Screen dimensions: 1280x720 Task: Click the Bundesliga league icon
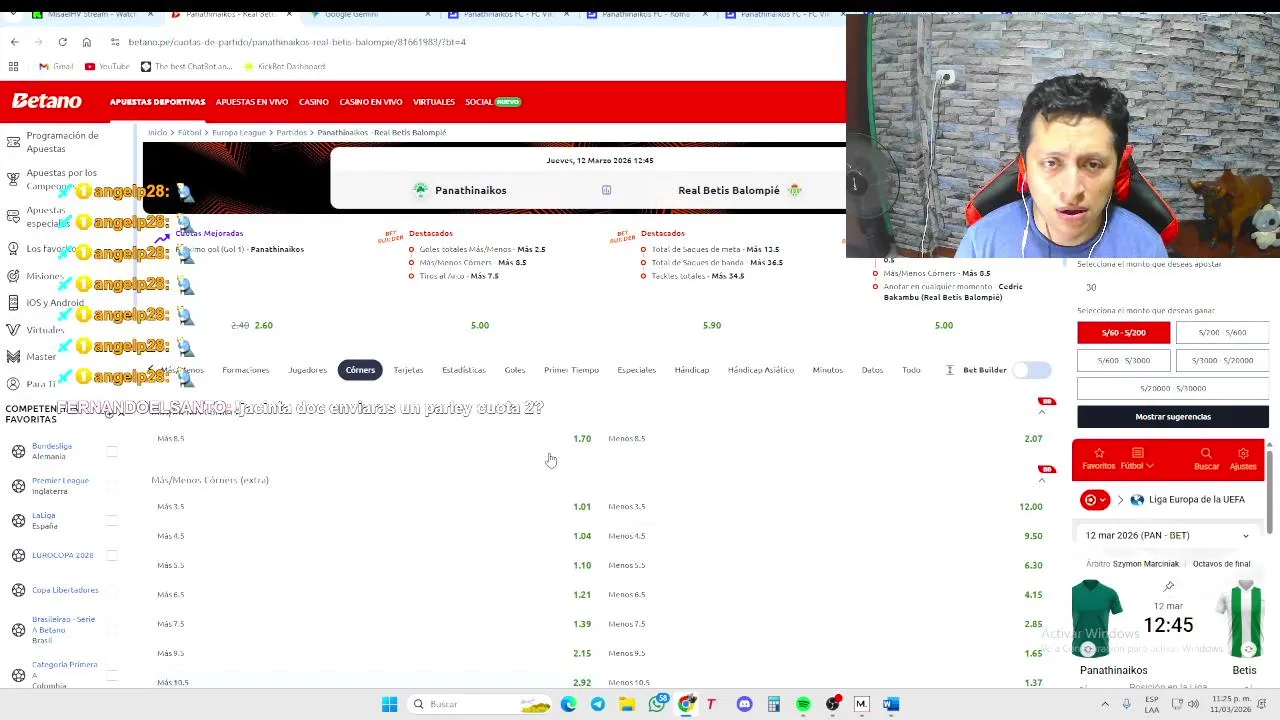(x=18, y=451)
